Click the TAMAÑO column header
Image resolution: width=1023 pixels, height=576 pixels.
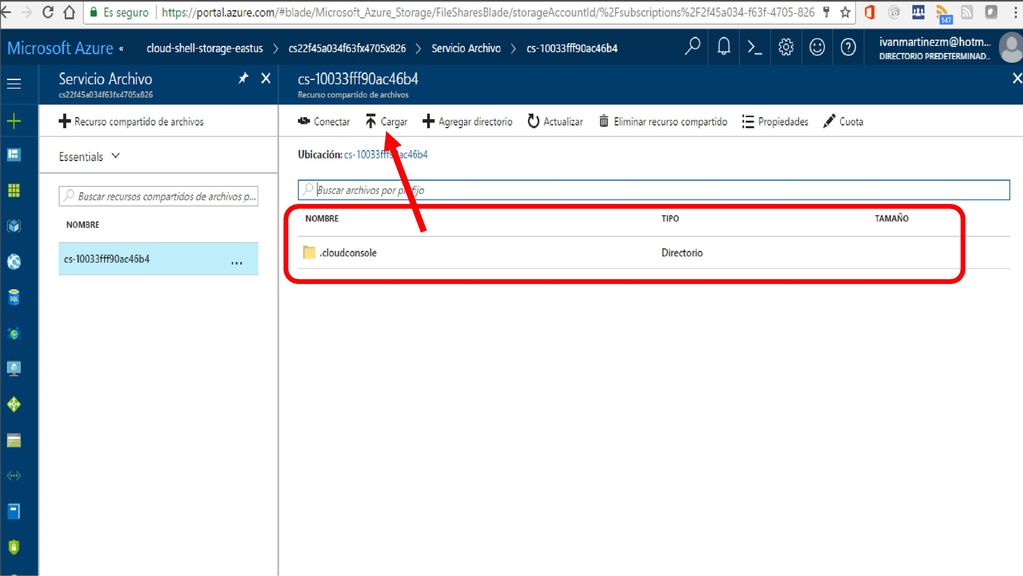891,219
